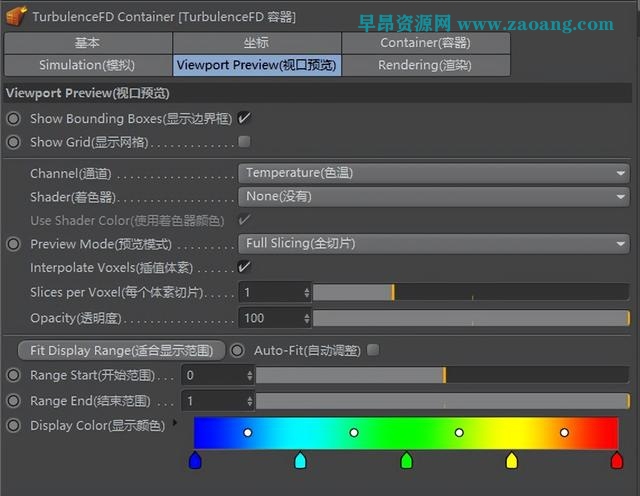This screenshot has height=496, width=640.
Task: Click gradient bias handle between blue and cyan
Action: (248, 432)
